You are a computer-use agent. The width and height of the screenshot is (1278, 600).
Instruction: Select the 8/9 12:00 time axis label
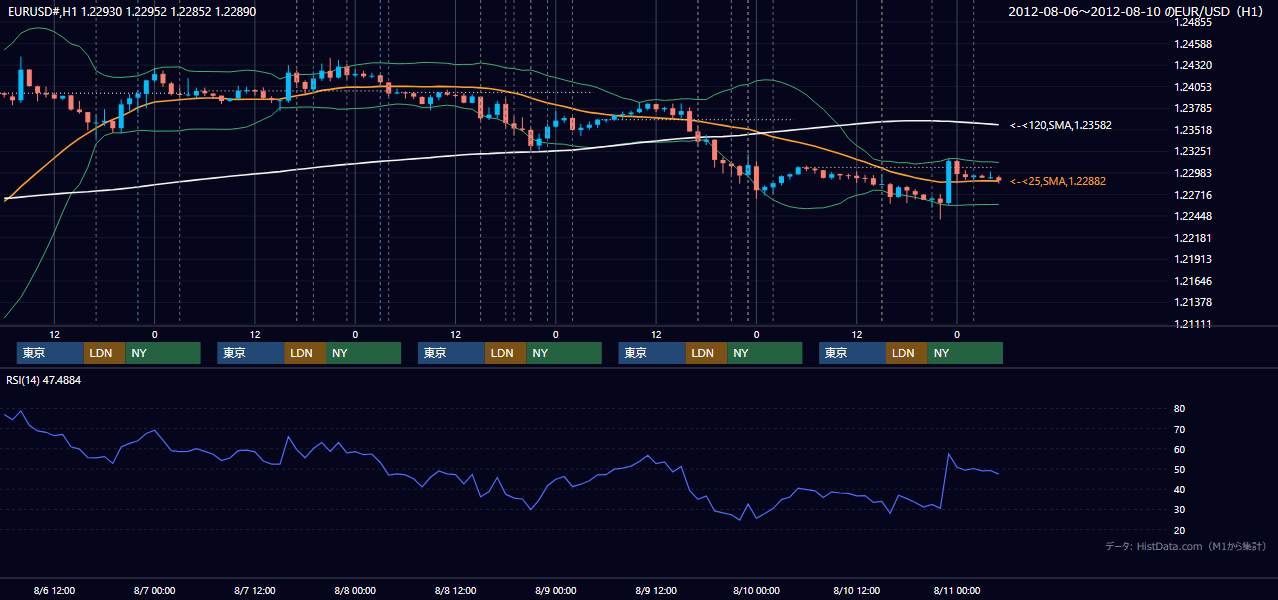(655, 590)
